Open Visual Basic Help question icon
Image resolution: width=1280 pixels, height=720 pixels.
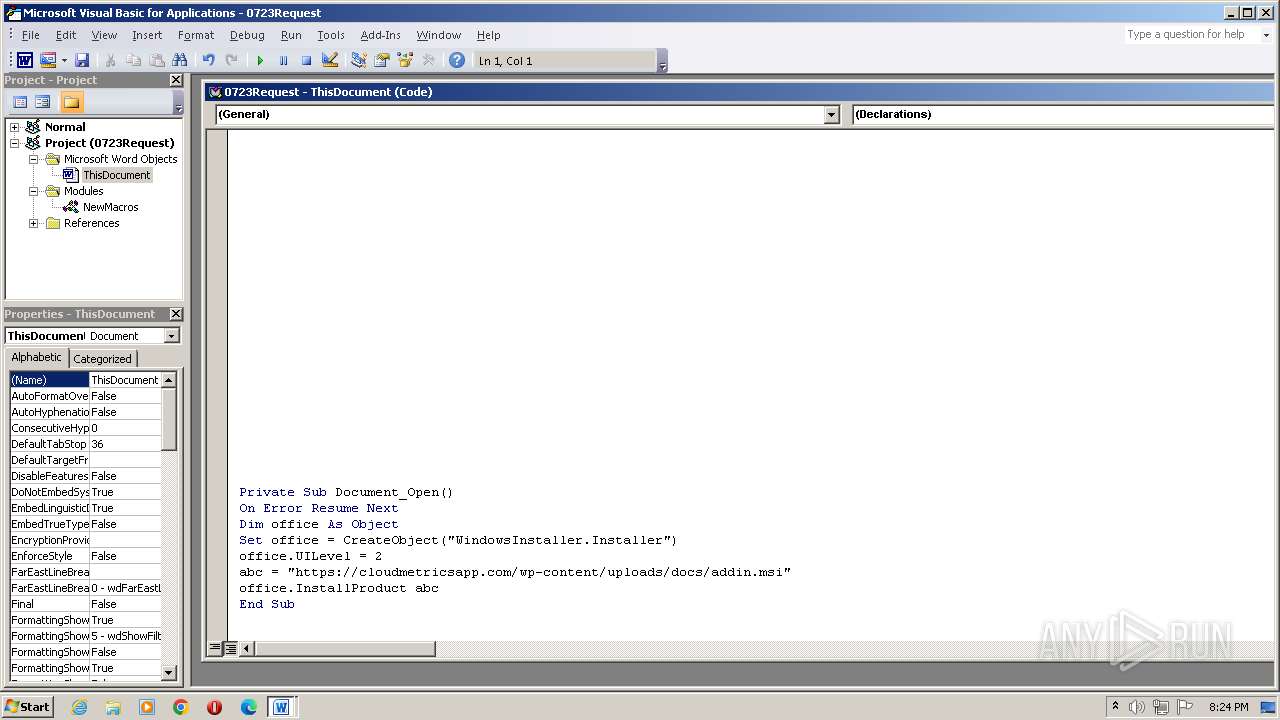(x=457, y=61)
